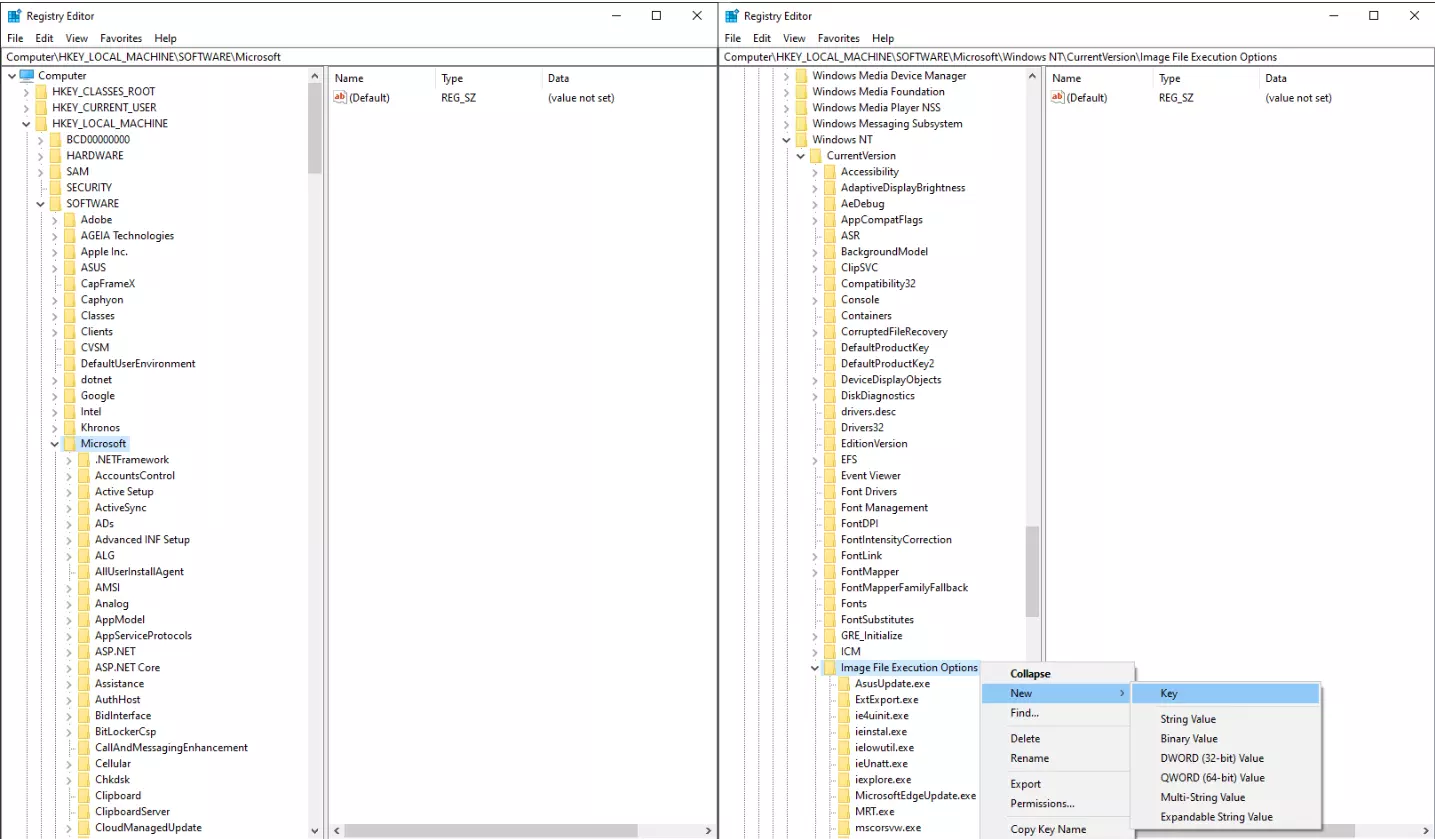The image size is (1435, 839).
Task: Click Collapse in the context menu
Action: point(1058,674)
